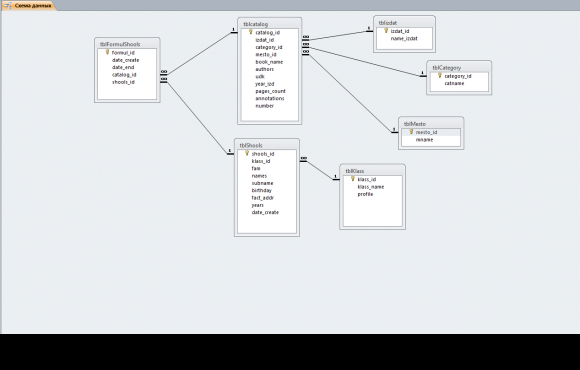Viewport: 580px width, 370px height.
Task: Click the klass_id primary key icon
Action: pos(353,179)
